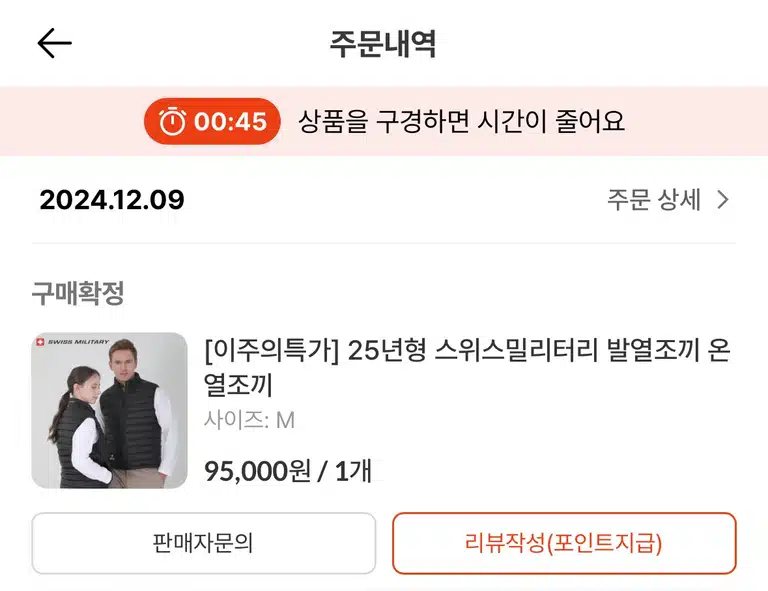This screenshot has height=591, width=768.
Task: Click the Swiss Military logo on thumbnail
Action: pos(72,342)
